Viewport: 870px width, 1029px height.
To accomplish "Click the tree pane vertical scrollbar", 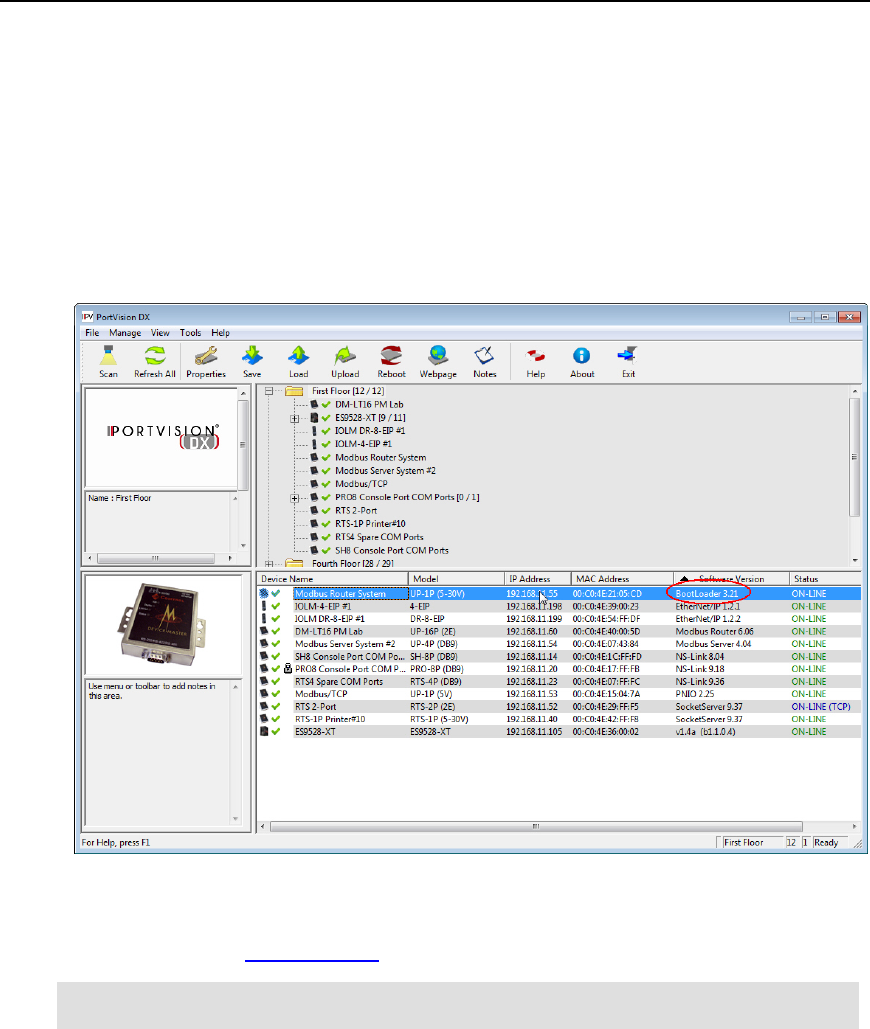I will pyautogui.click(x=854, y=457).
